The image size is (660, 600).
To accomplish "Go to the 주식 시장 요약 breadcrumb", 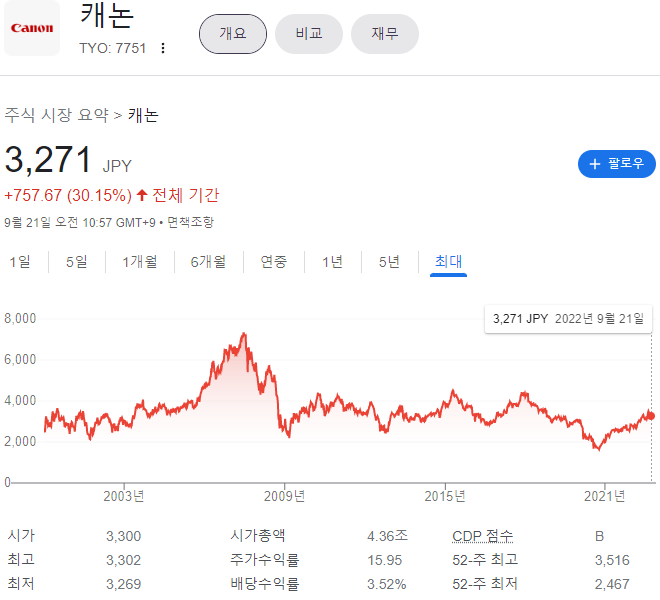I will [x=56, y=115].
